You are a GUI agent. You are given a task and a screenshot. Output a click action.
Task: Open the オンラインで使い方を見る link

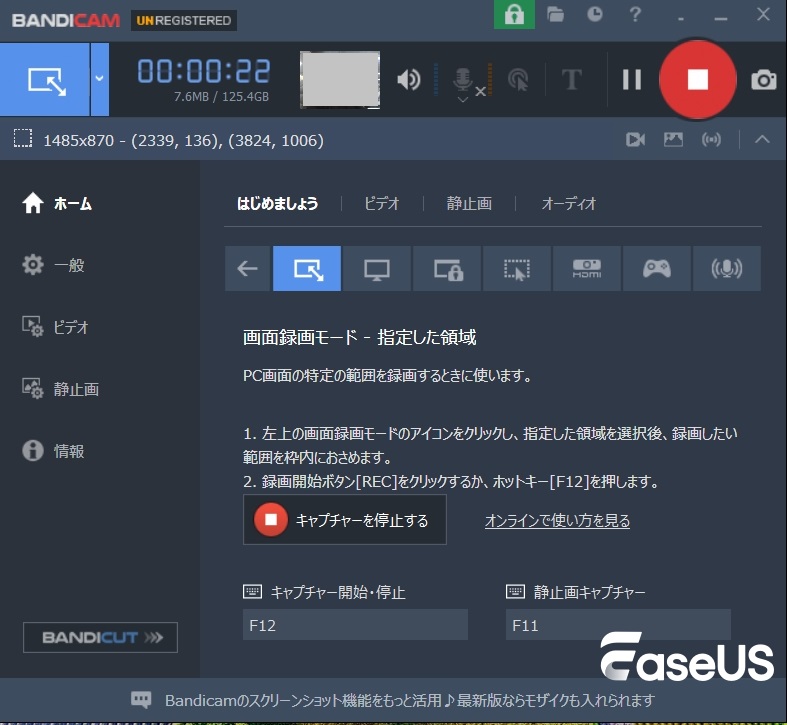click(x=557, y=521)
